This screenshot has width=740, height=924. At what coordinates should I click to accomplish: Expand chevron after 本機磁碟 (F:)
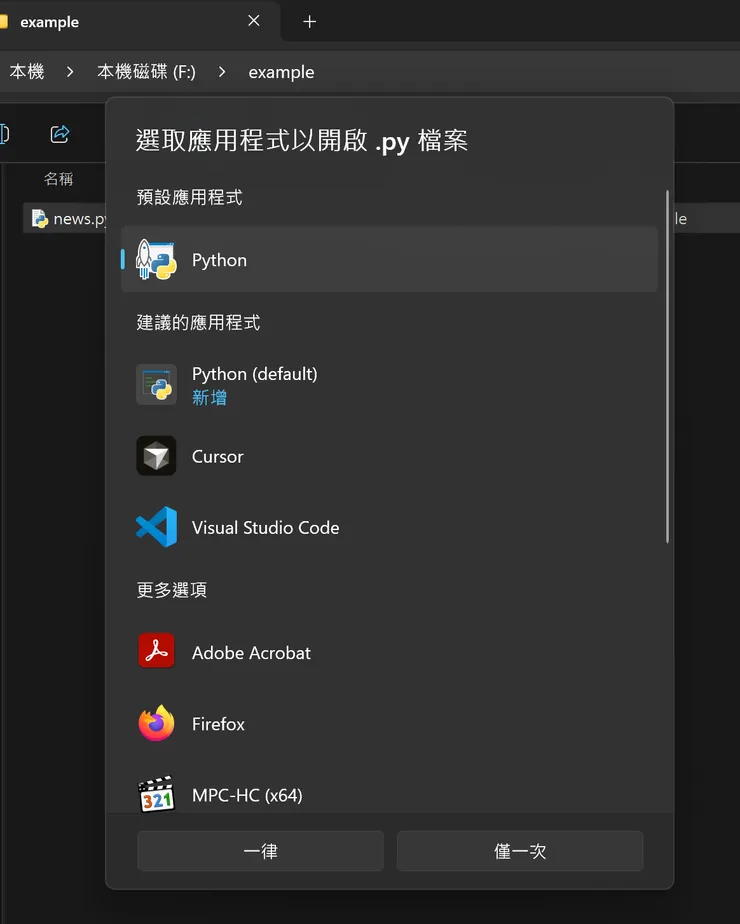(x=222, y=72)
